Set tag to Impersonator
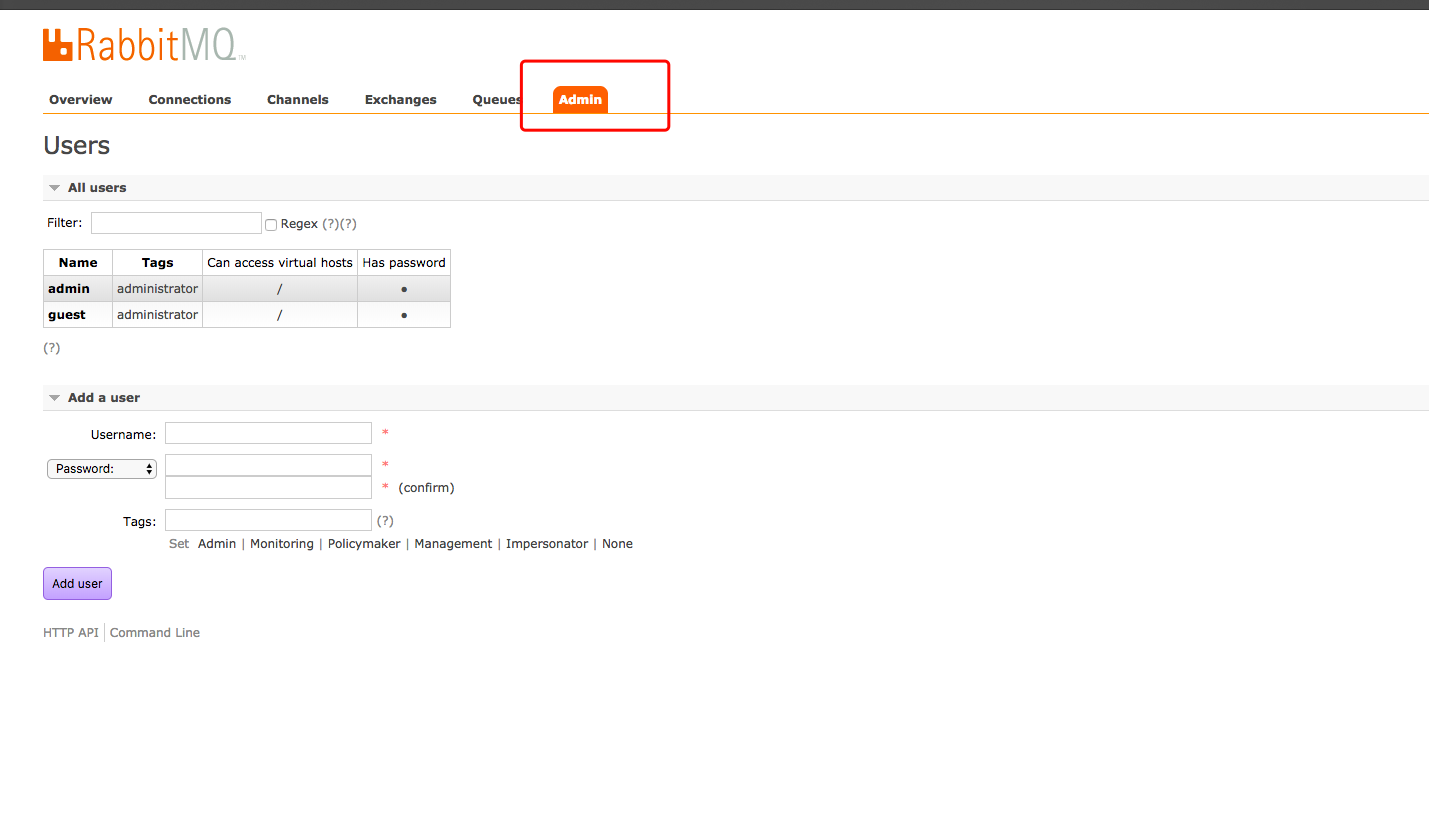This screenshot has width=1429, height=815. coord(547,544)
